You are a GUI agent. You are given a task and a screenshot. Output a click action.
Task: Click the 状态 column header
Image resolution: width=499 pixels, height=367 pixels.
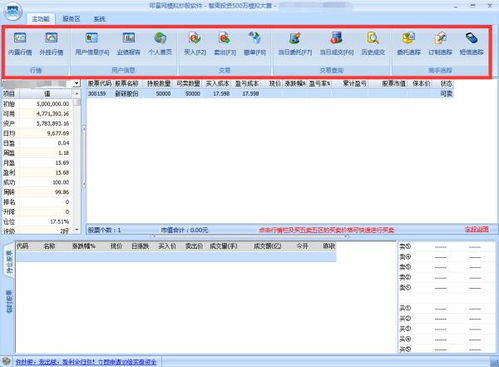click(x=446, y=84)
